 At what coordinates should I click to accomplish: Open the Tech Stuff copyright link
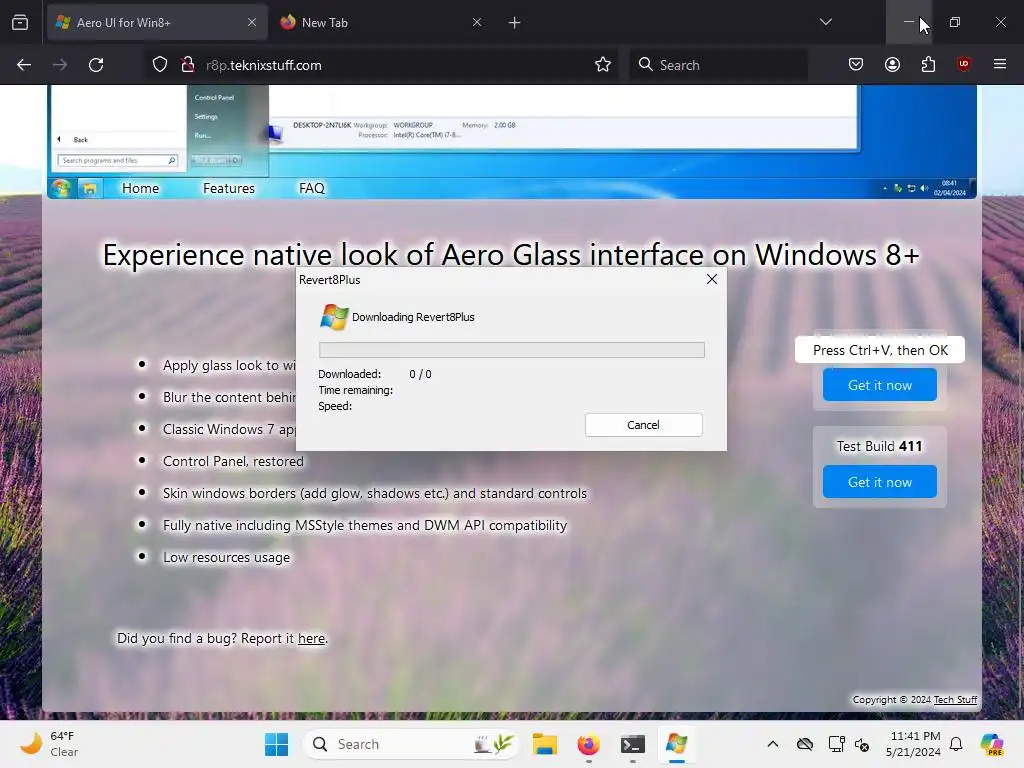tap(955, 699)
